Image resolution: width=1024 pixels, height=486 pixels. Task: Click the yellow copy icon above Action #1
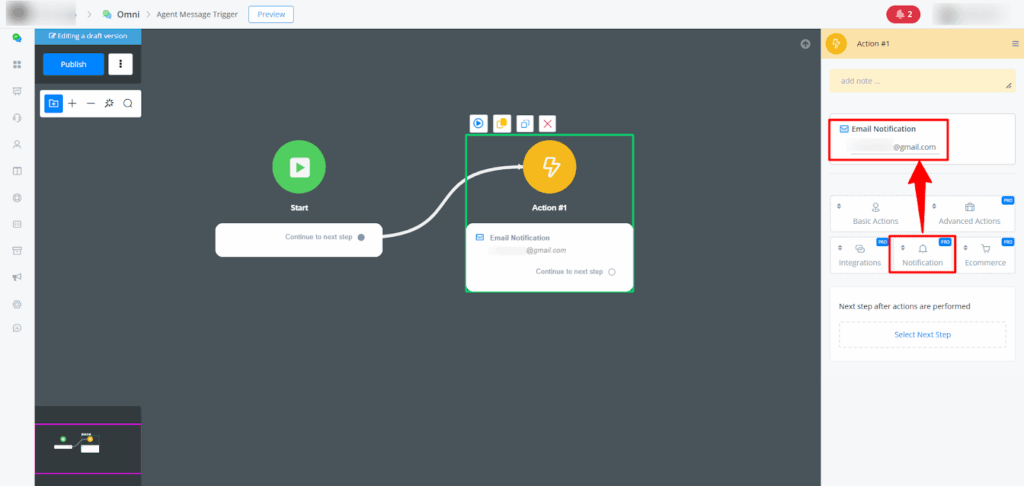pyautogui.click(x=502, y=123)
